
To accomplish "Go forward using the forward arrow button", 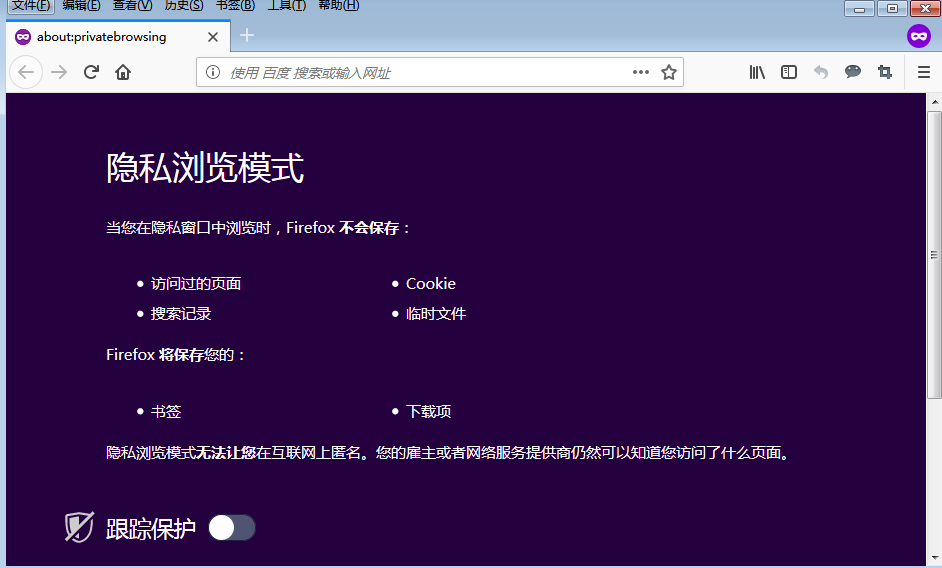I will [x=59, y=72].
